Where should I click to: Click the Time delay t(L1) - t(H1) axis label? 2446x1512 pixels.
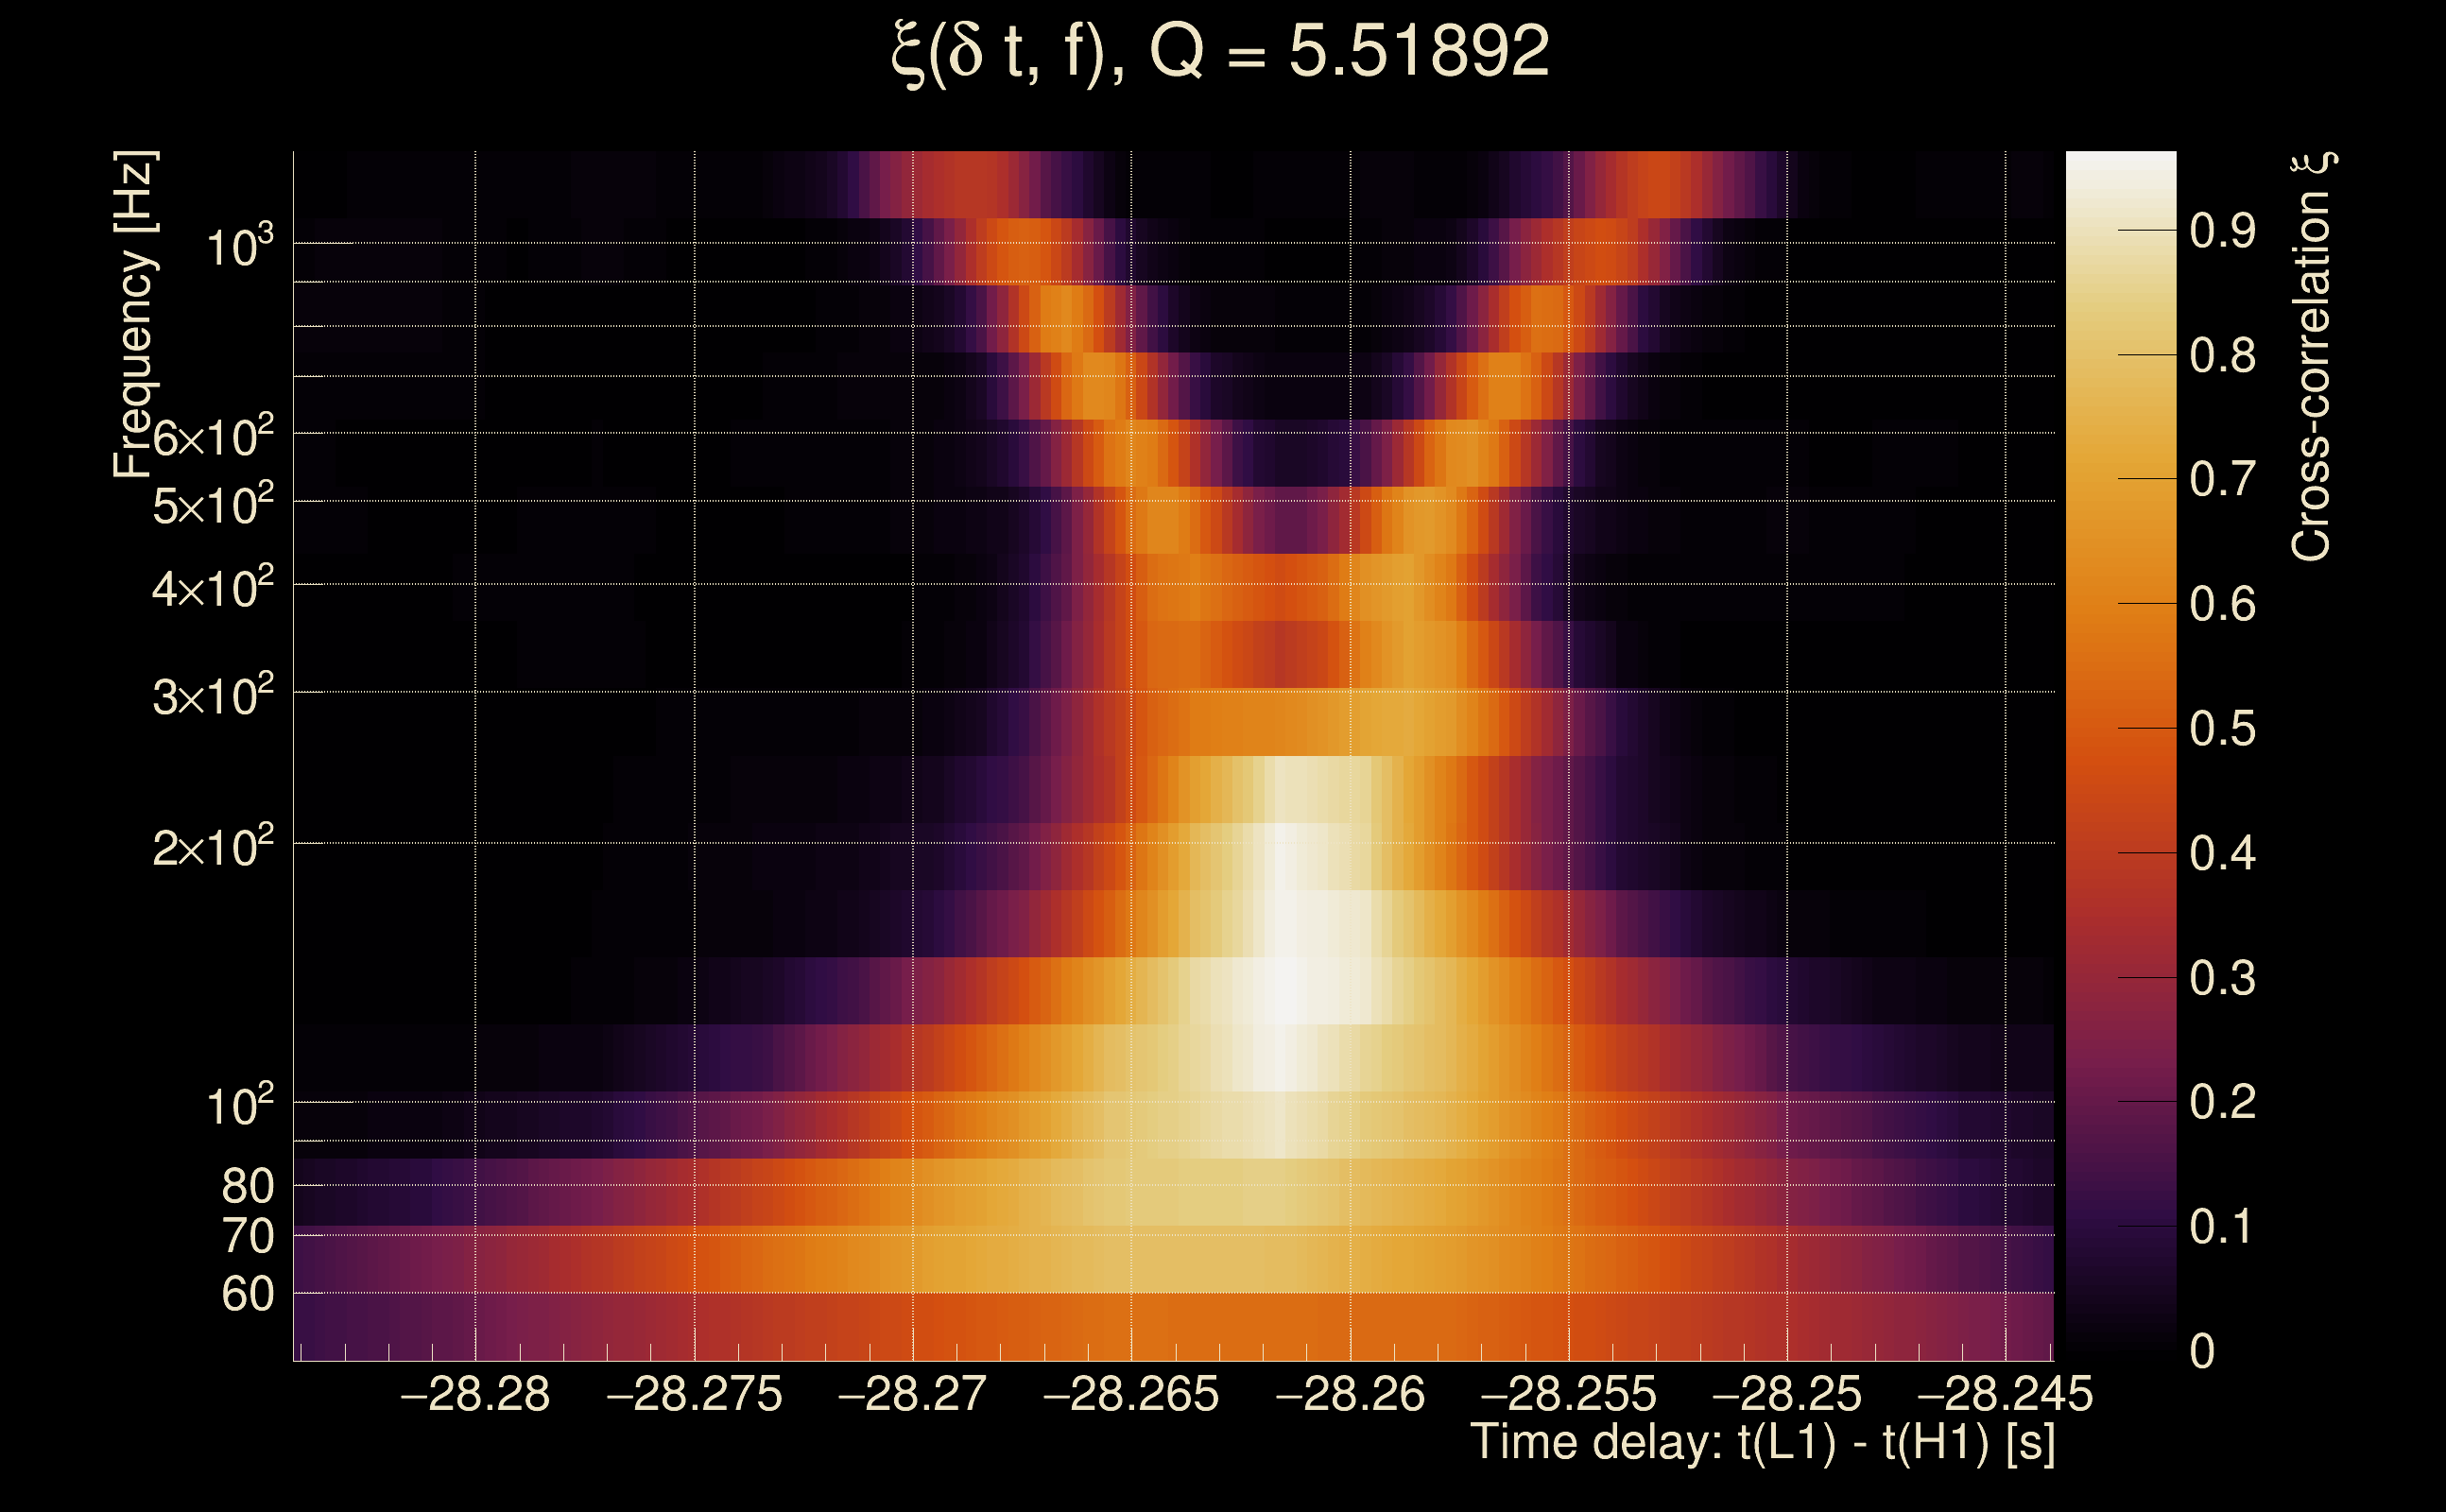coord(1762,1442)
